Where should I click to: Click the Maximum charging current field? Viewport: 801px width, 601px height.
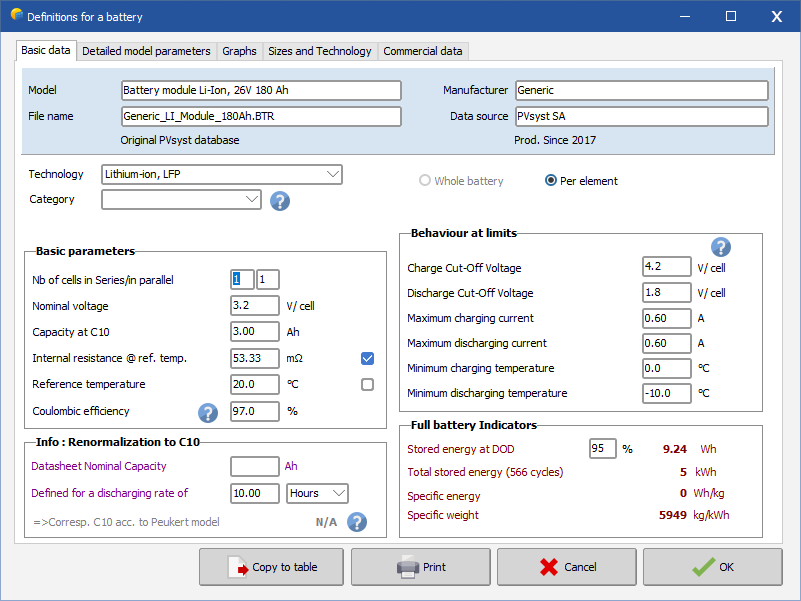click(667, 318)
